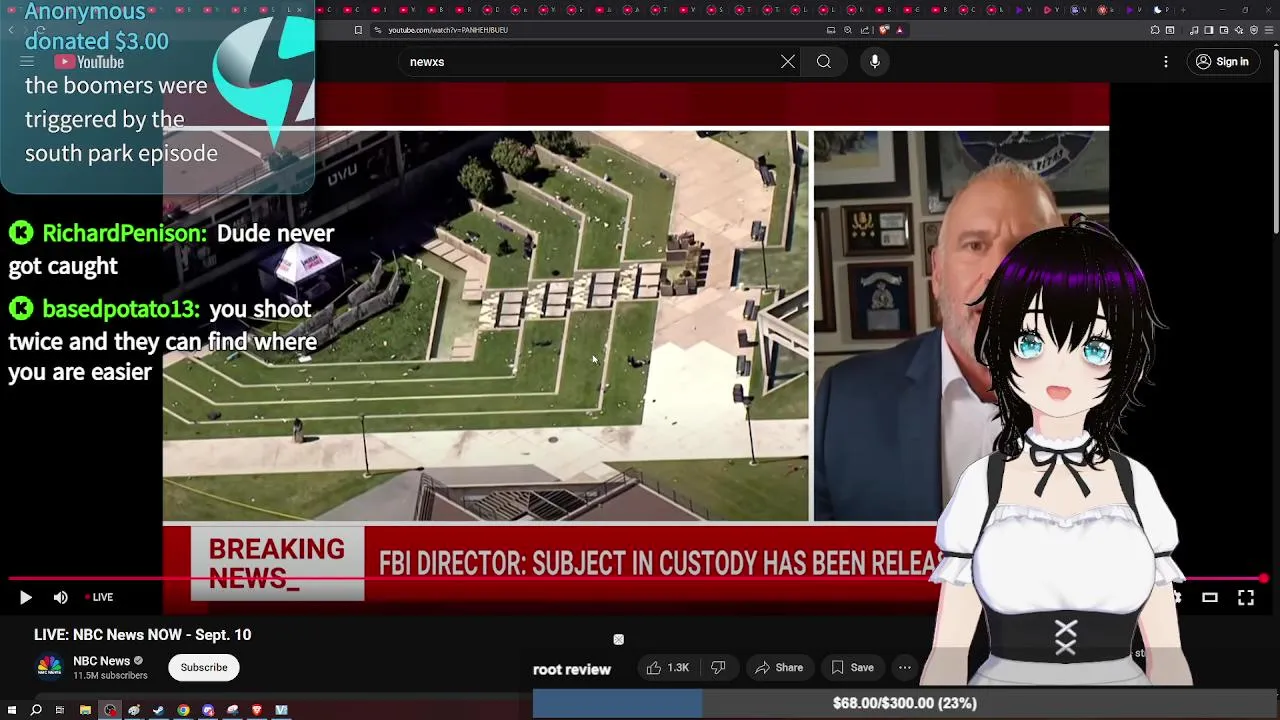The image size is (1280, 720).
Task: Open browser extensions puzzle icon
Action: (x=1155, y=30)
